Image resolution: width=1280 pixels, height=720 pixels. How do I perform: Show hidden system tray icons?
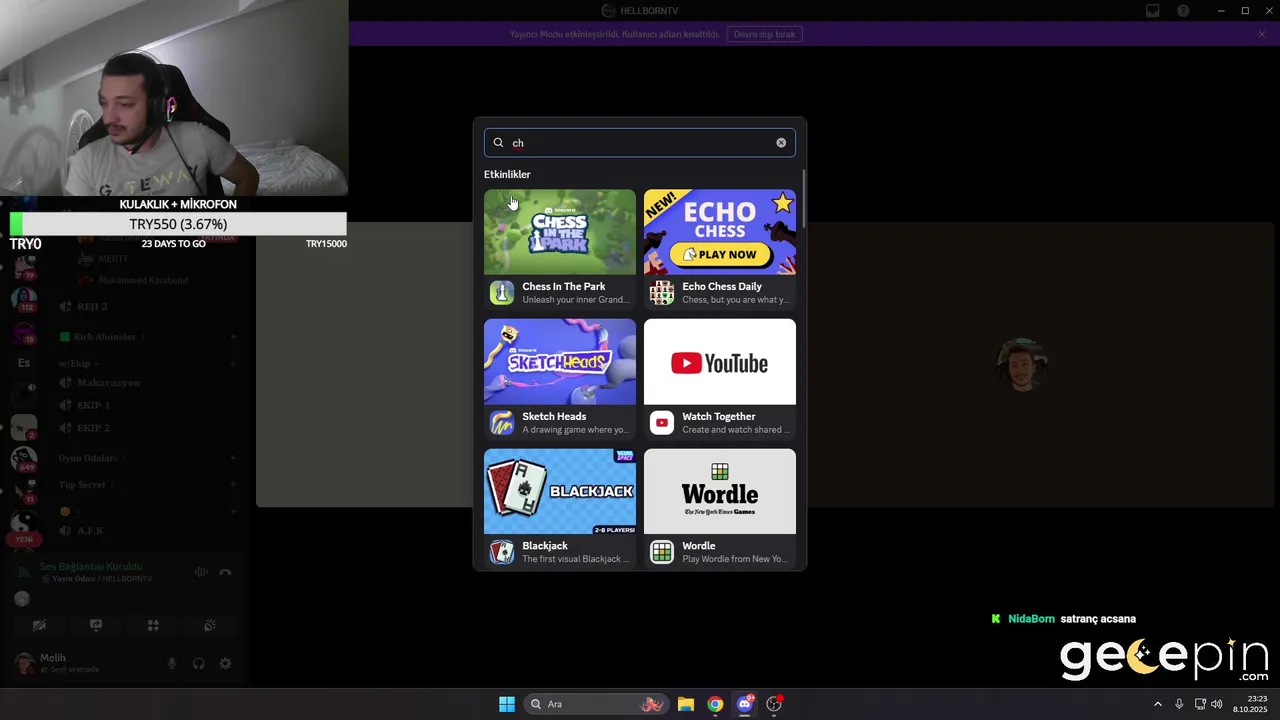point(1158,704)
